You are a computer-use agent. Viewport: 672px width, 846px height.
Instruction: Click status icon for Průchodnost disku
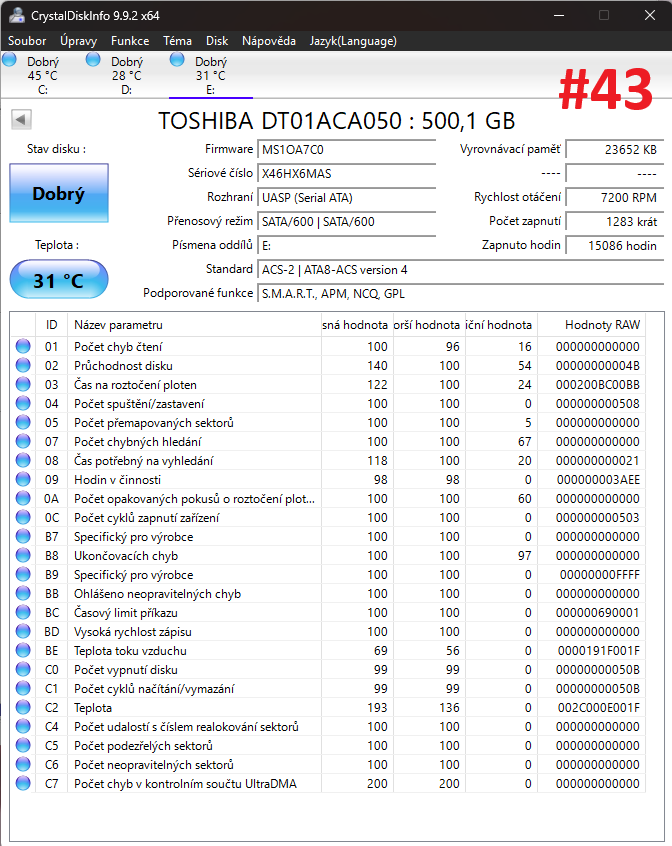coord(23,365)
